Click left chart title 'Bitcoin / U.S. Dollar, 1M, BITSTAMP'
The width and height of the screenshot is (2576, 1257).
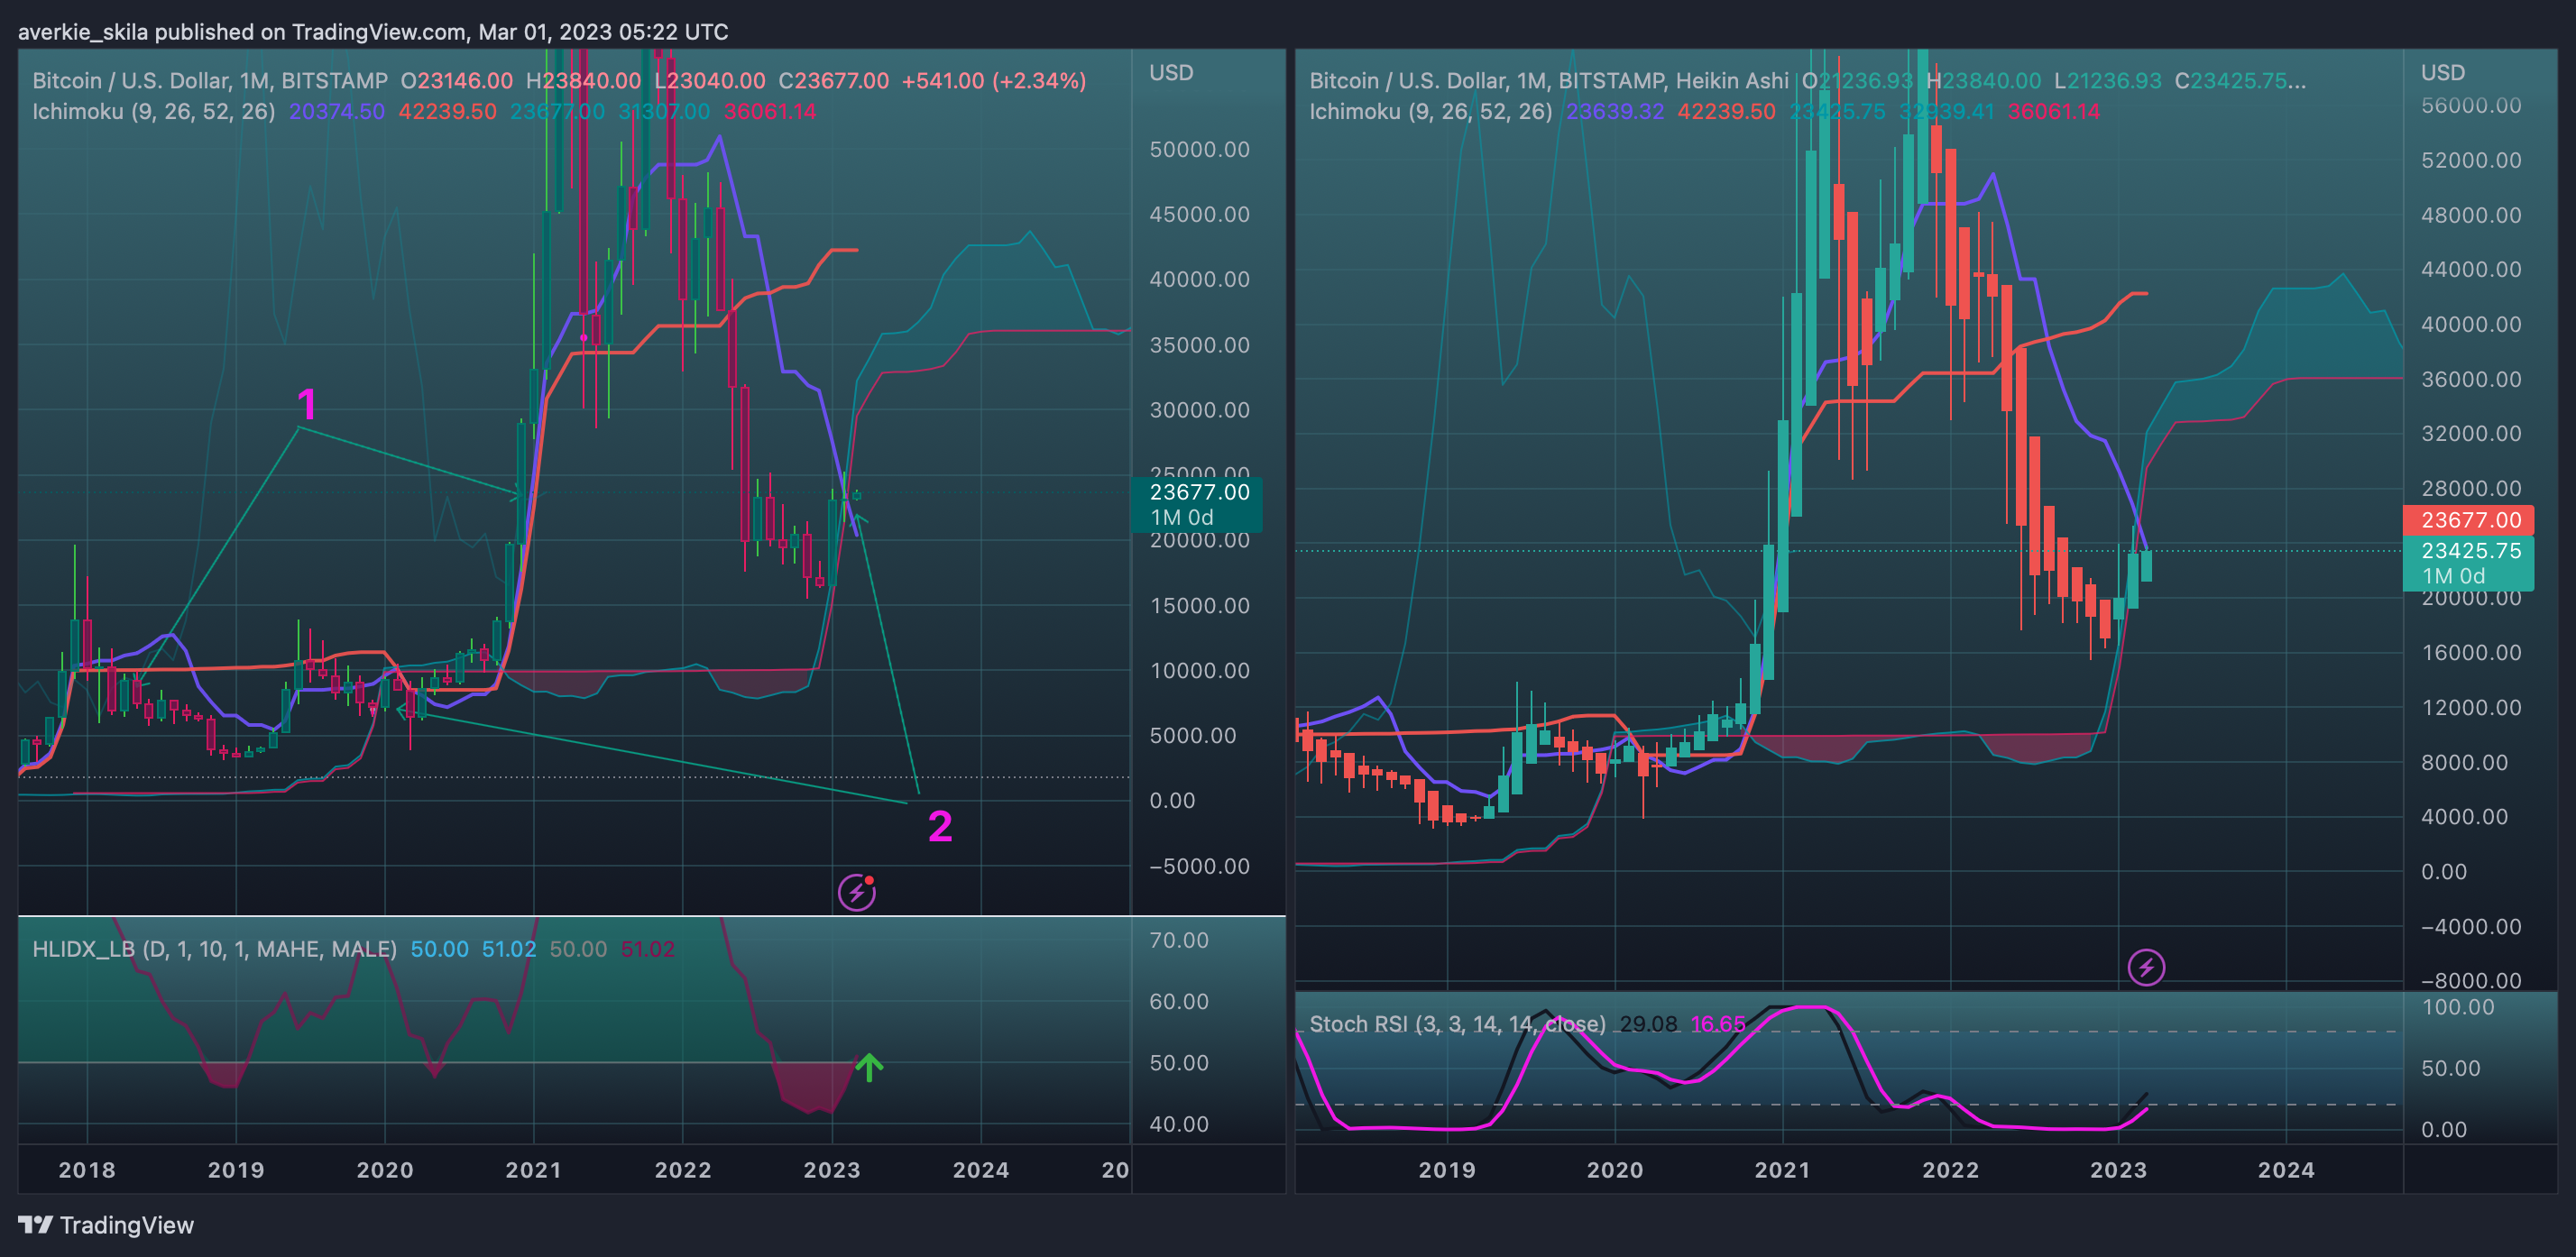click(210, 81)
